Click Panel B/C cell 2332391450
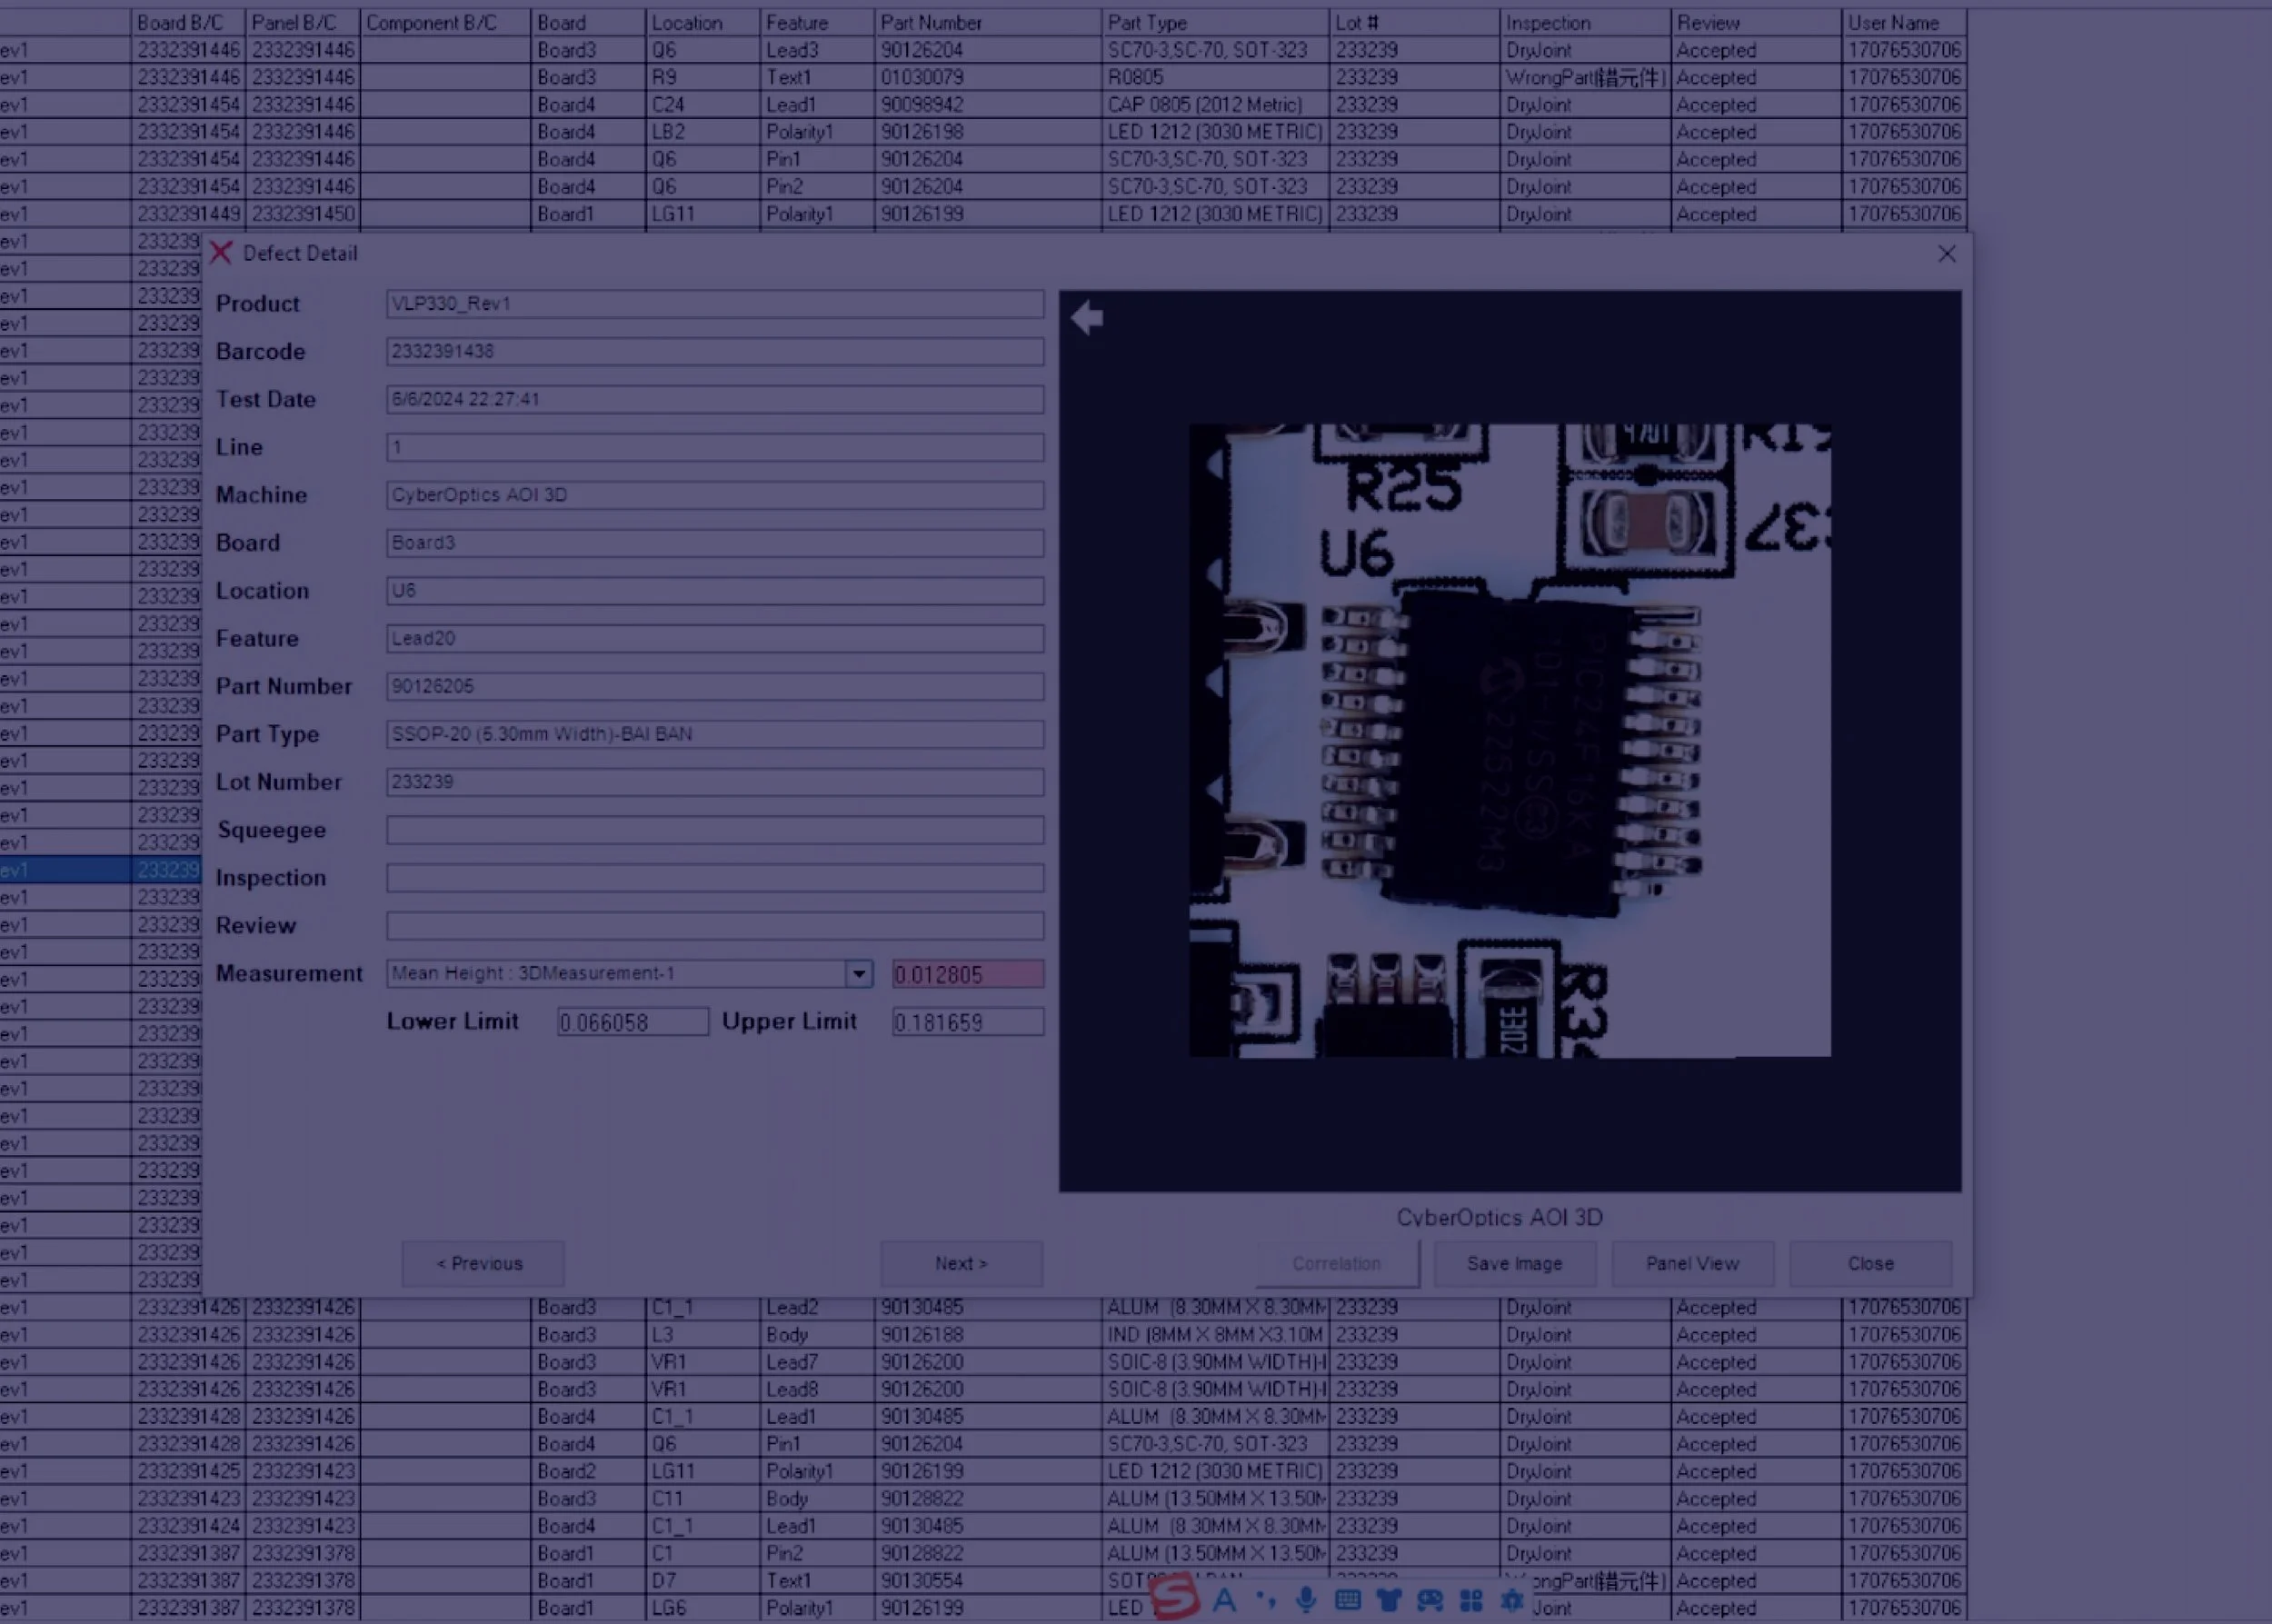Image resolution: width=2272 pixels, height=1624 pixels. [x=303, y=214]
